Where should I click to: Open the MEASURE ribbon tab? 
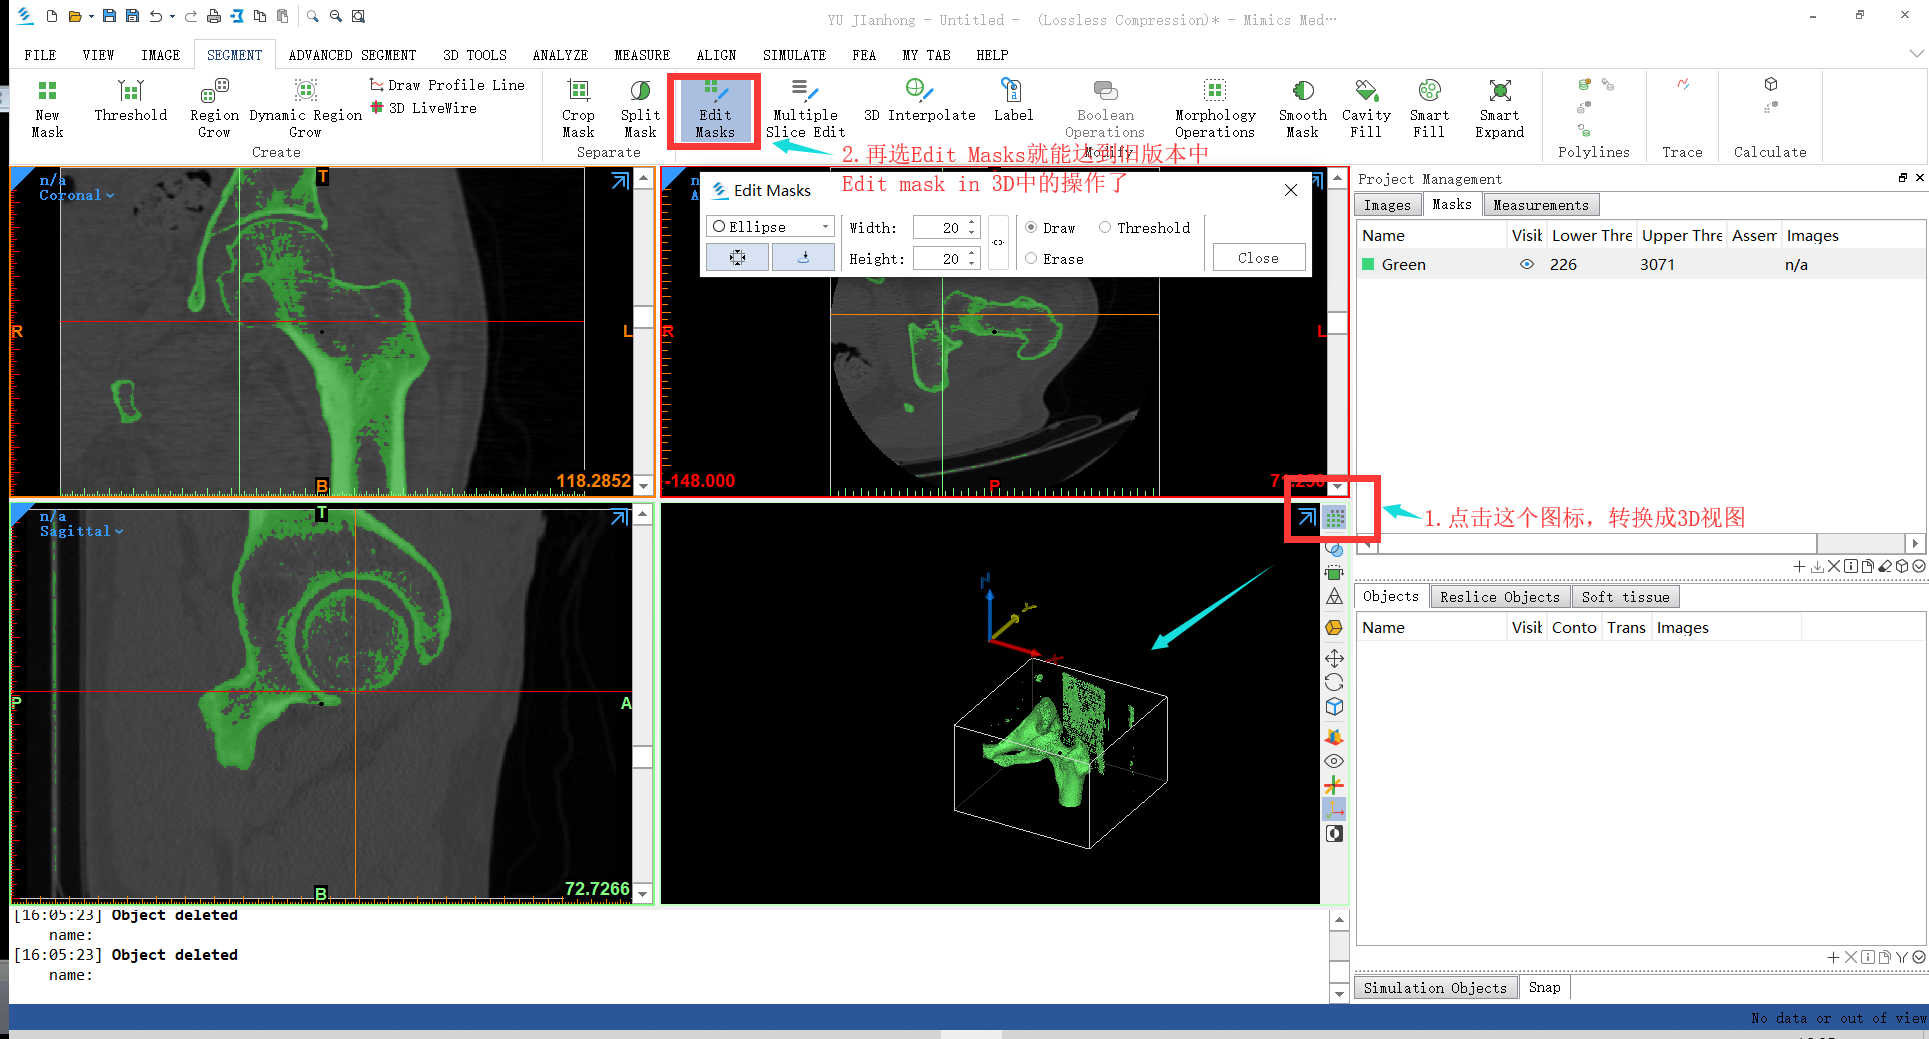[641, 55]
